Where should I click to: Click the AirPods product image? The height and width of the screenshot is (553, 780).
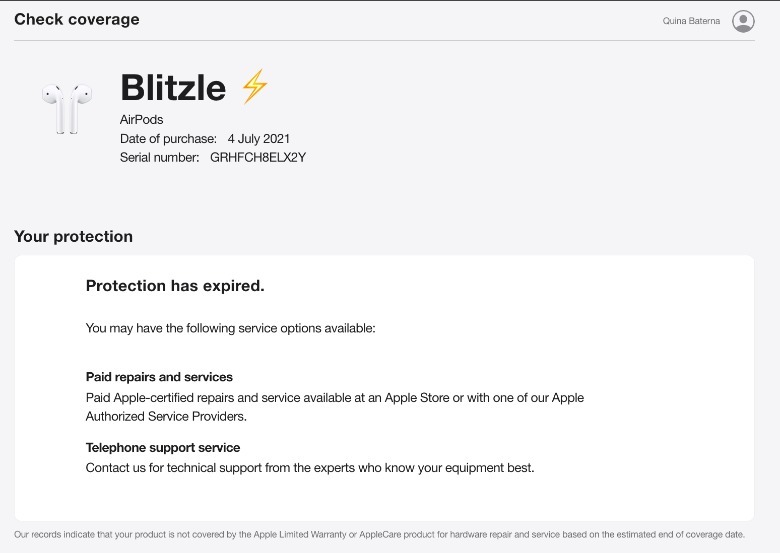pyautogui.click(x=67, y=107)
